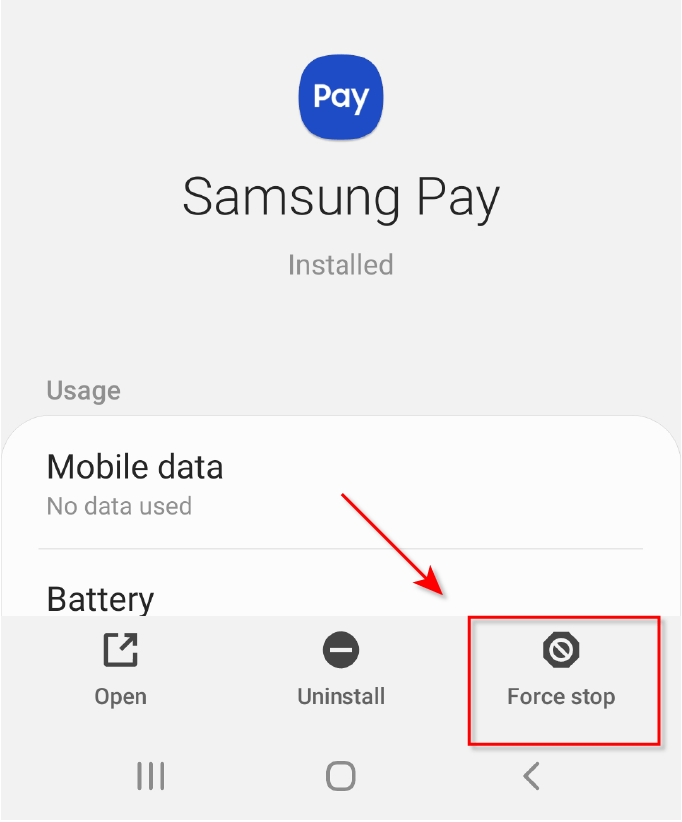Tap the red highlighted Force stop box
This screenshot has width=682, height=822.
[x=564, y=680]
